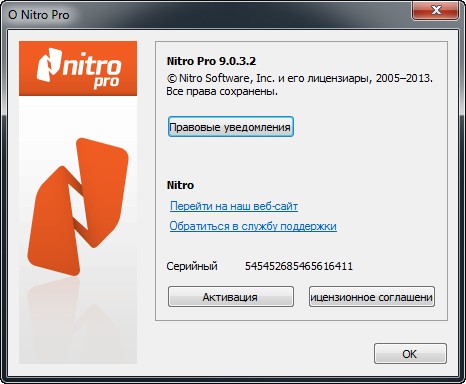Click the Все права сохранены text

click(222, 91)
